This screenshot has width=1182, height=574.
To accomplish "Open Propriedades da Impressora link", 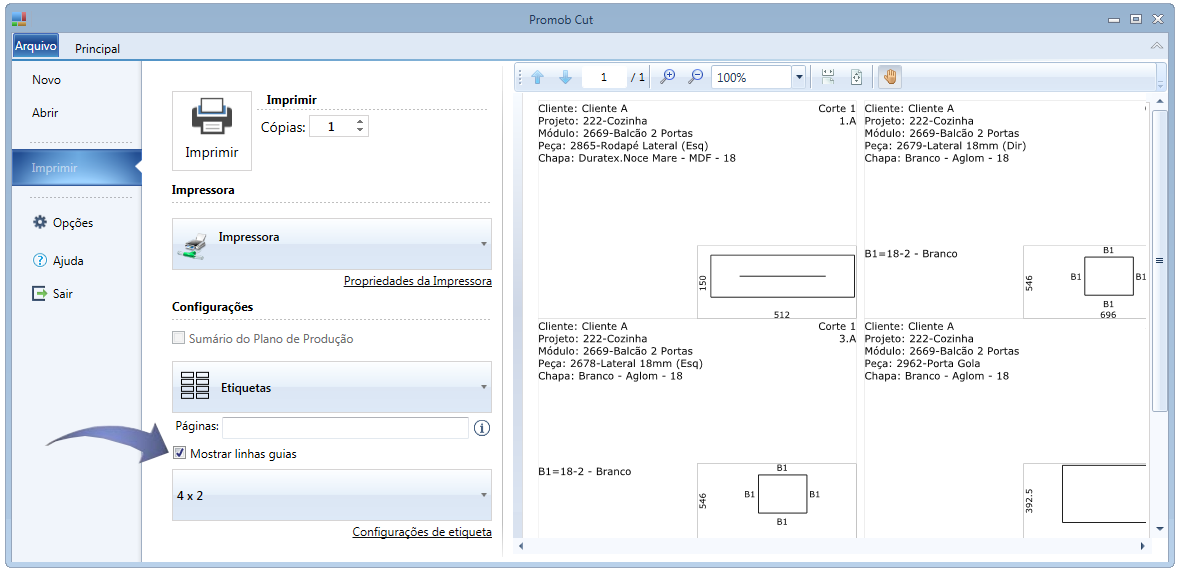I will click(418, 281).
